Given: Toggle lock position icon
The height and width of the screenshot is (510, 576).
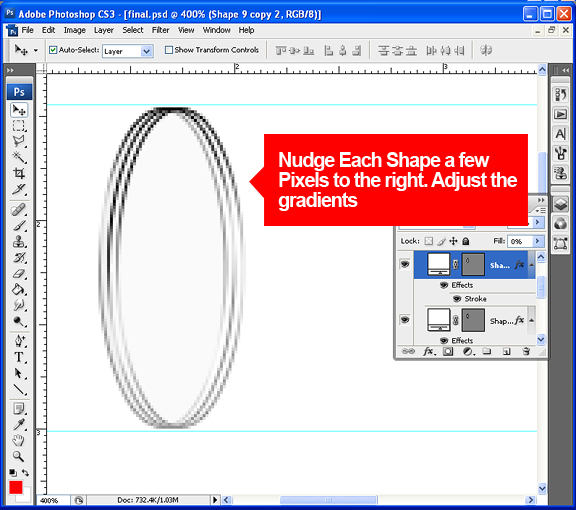Looking at the screenshot, I should point(453,241).
